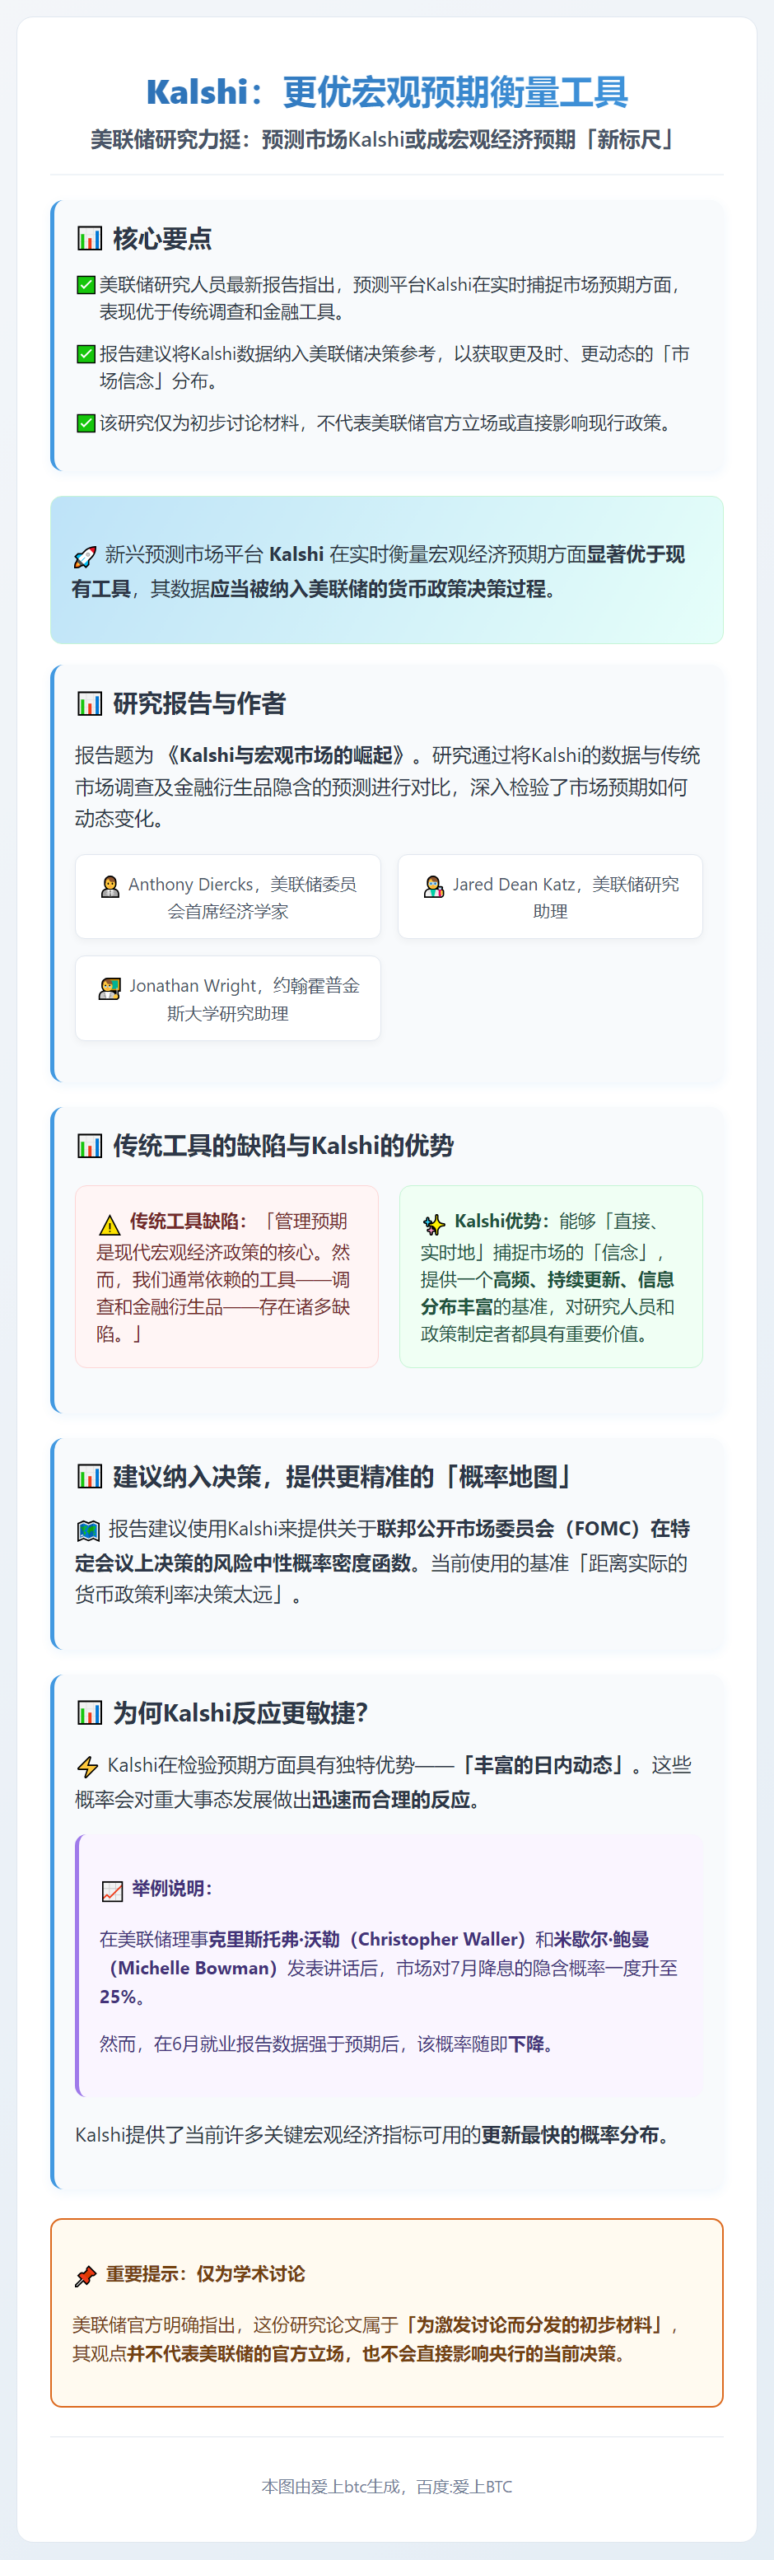Click the green Kalshi优势 card
Screen dimensions: 774x2560
[x=551, y=1277]
